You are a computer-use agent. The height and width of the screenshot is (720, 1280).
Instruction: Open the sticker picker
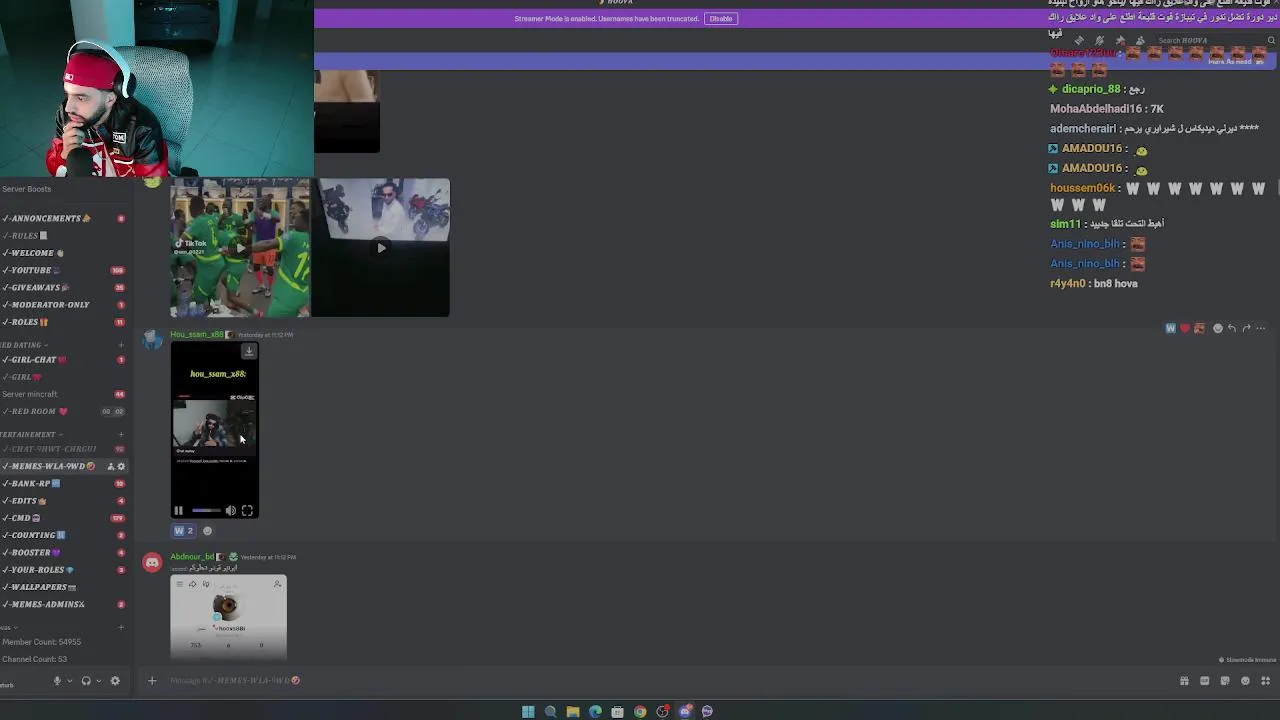click(x=1225, y=681)
